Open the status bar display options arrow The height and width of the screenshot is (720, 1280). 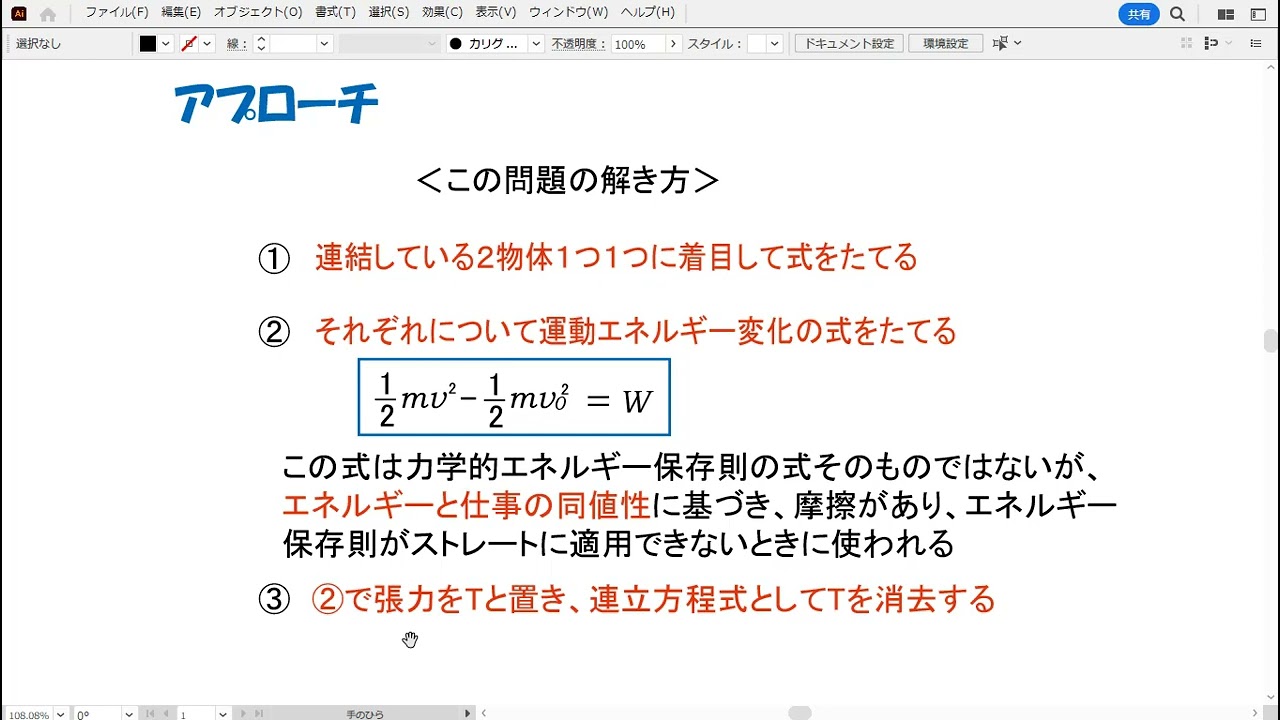coord(467,713)
